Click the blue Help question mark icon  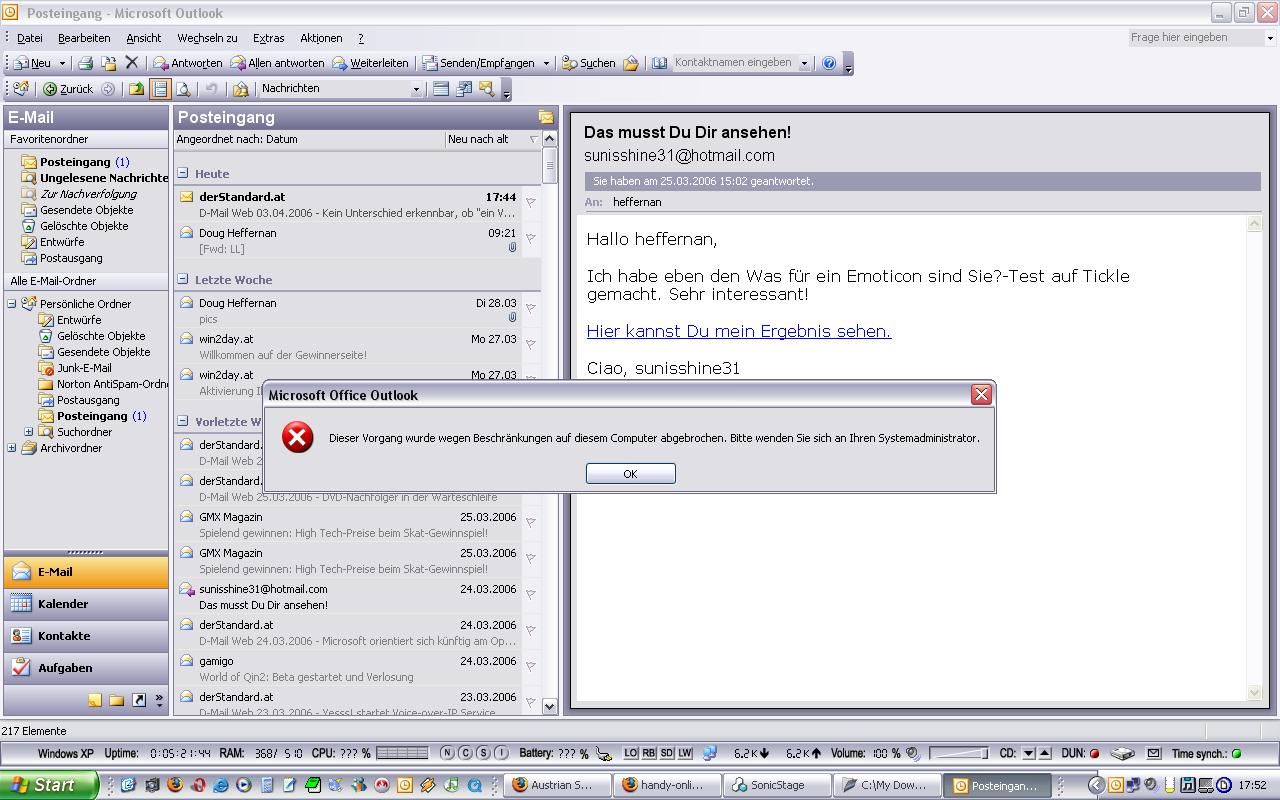click(829, 63)
